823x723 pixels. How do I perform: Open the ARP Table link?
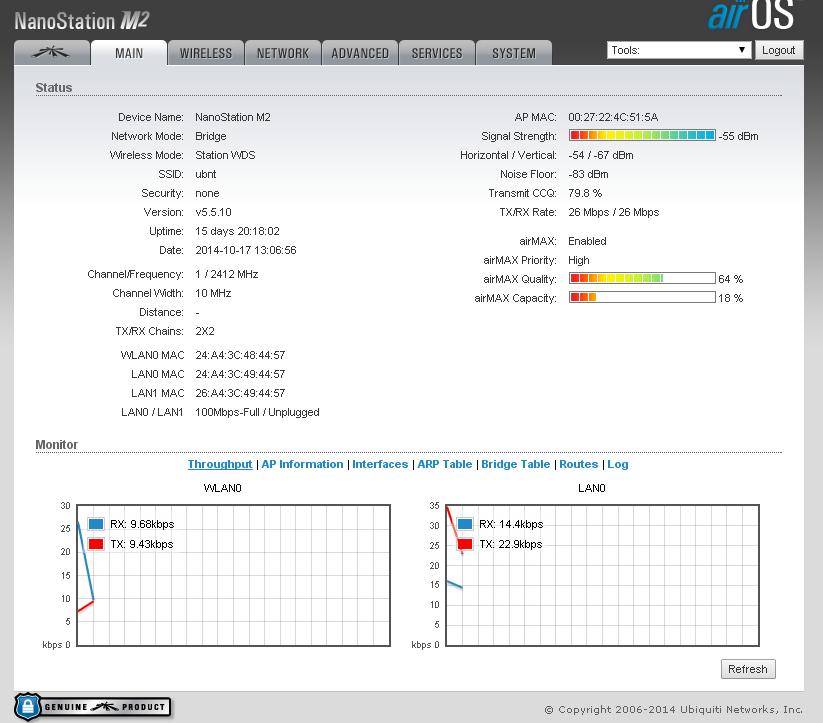[x=445, y=464]
